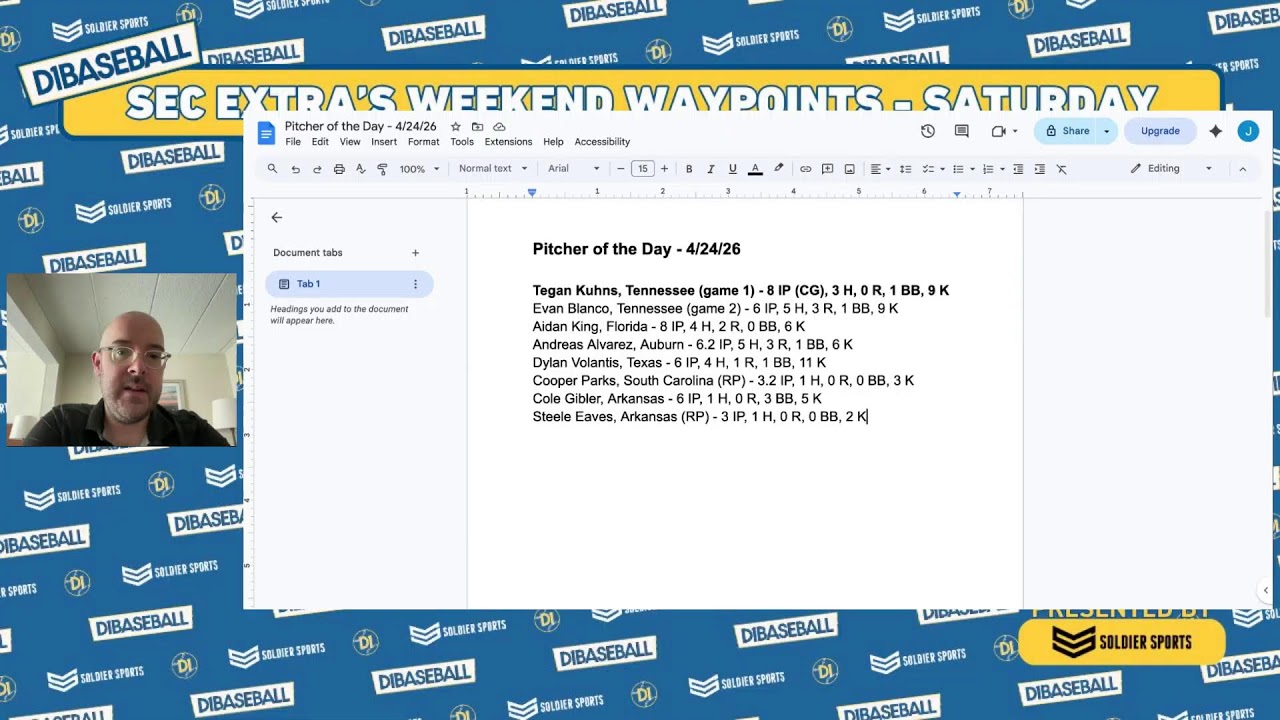Screen dimensions: 1280x720
Task: Open the Help menu
Action: click(553, 142)
